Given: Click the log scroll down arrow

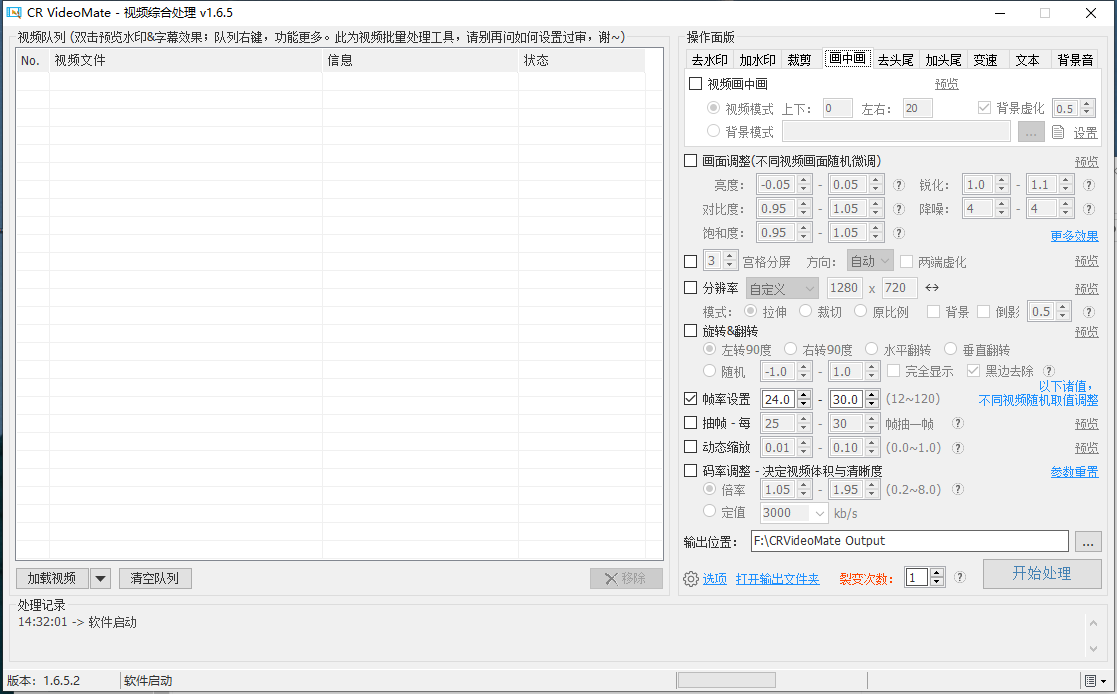Looking at the screenshot, I should point(1093,648).
